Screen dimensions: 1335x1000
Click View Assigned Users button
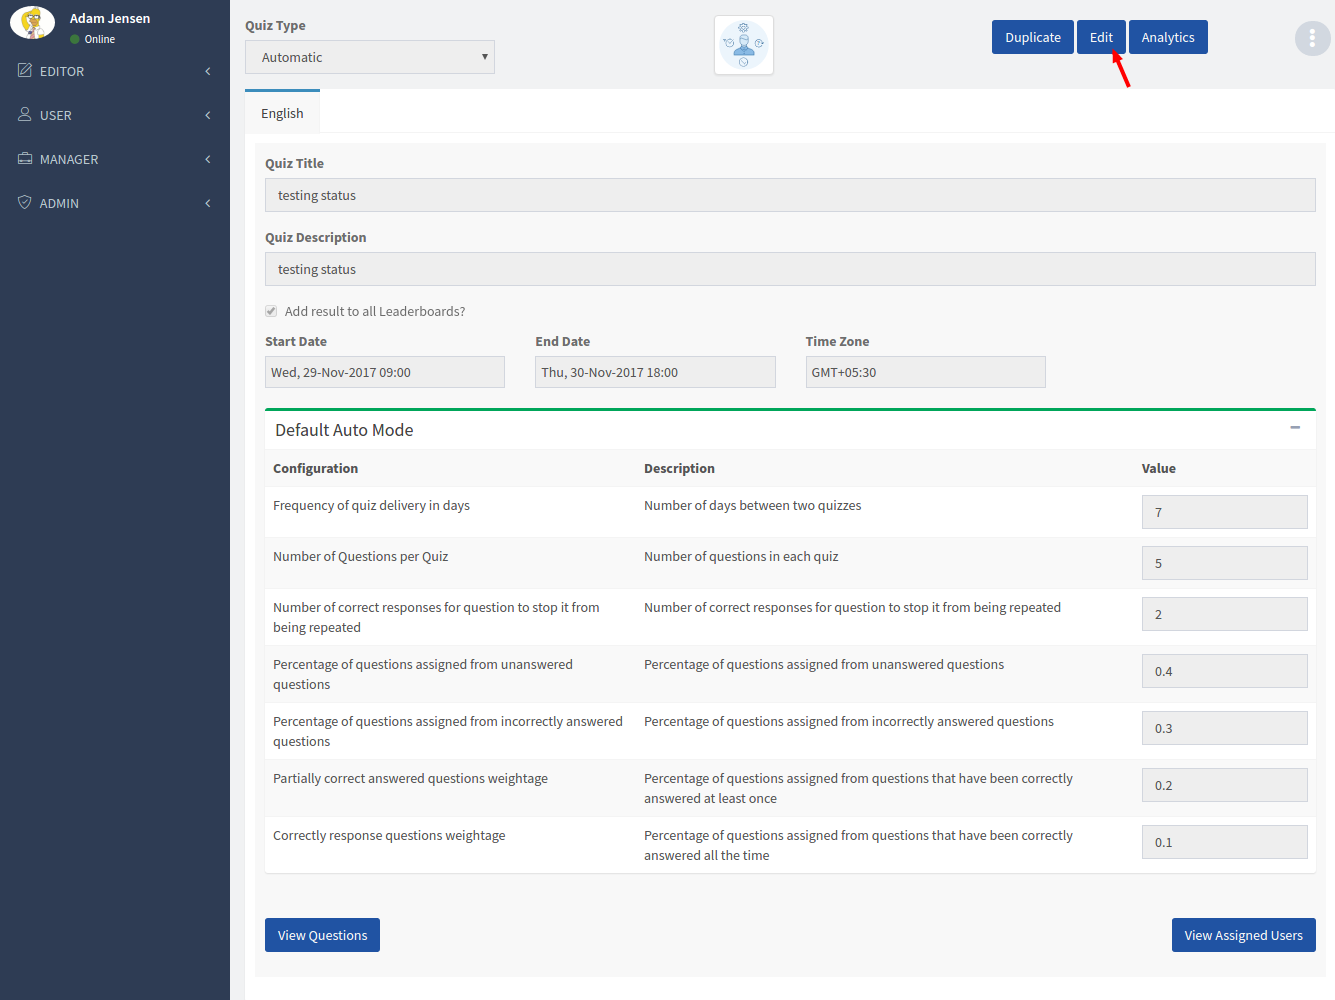tap(1243, 935)
